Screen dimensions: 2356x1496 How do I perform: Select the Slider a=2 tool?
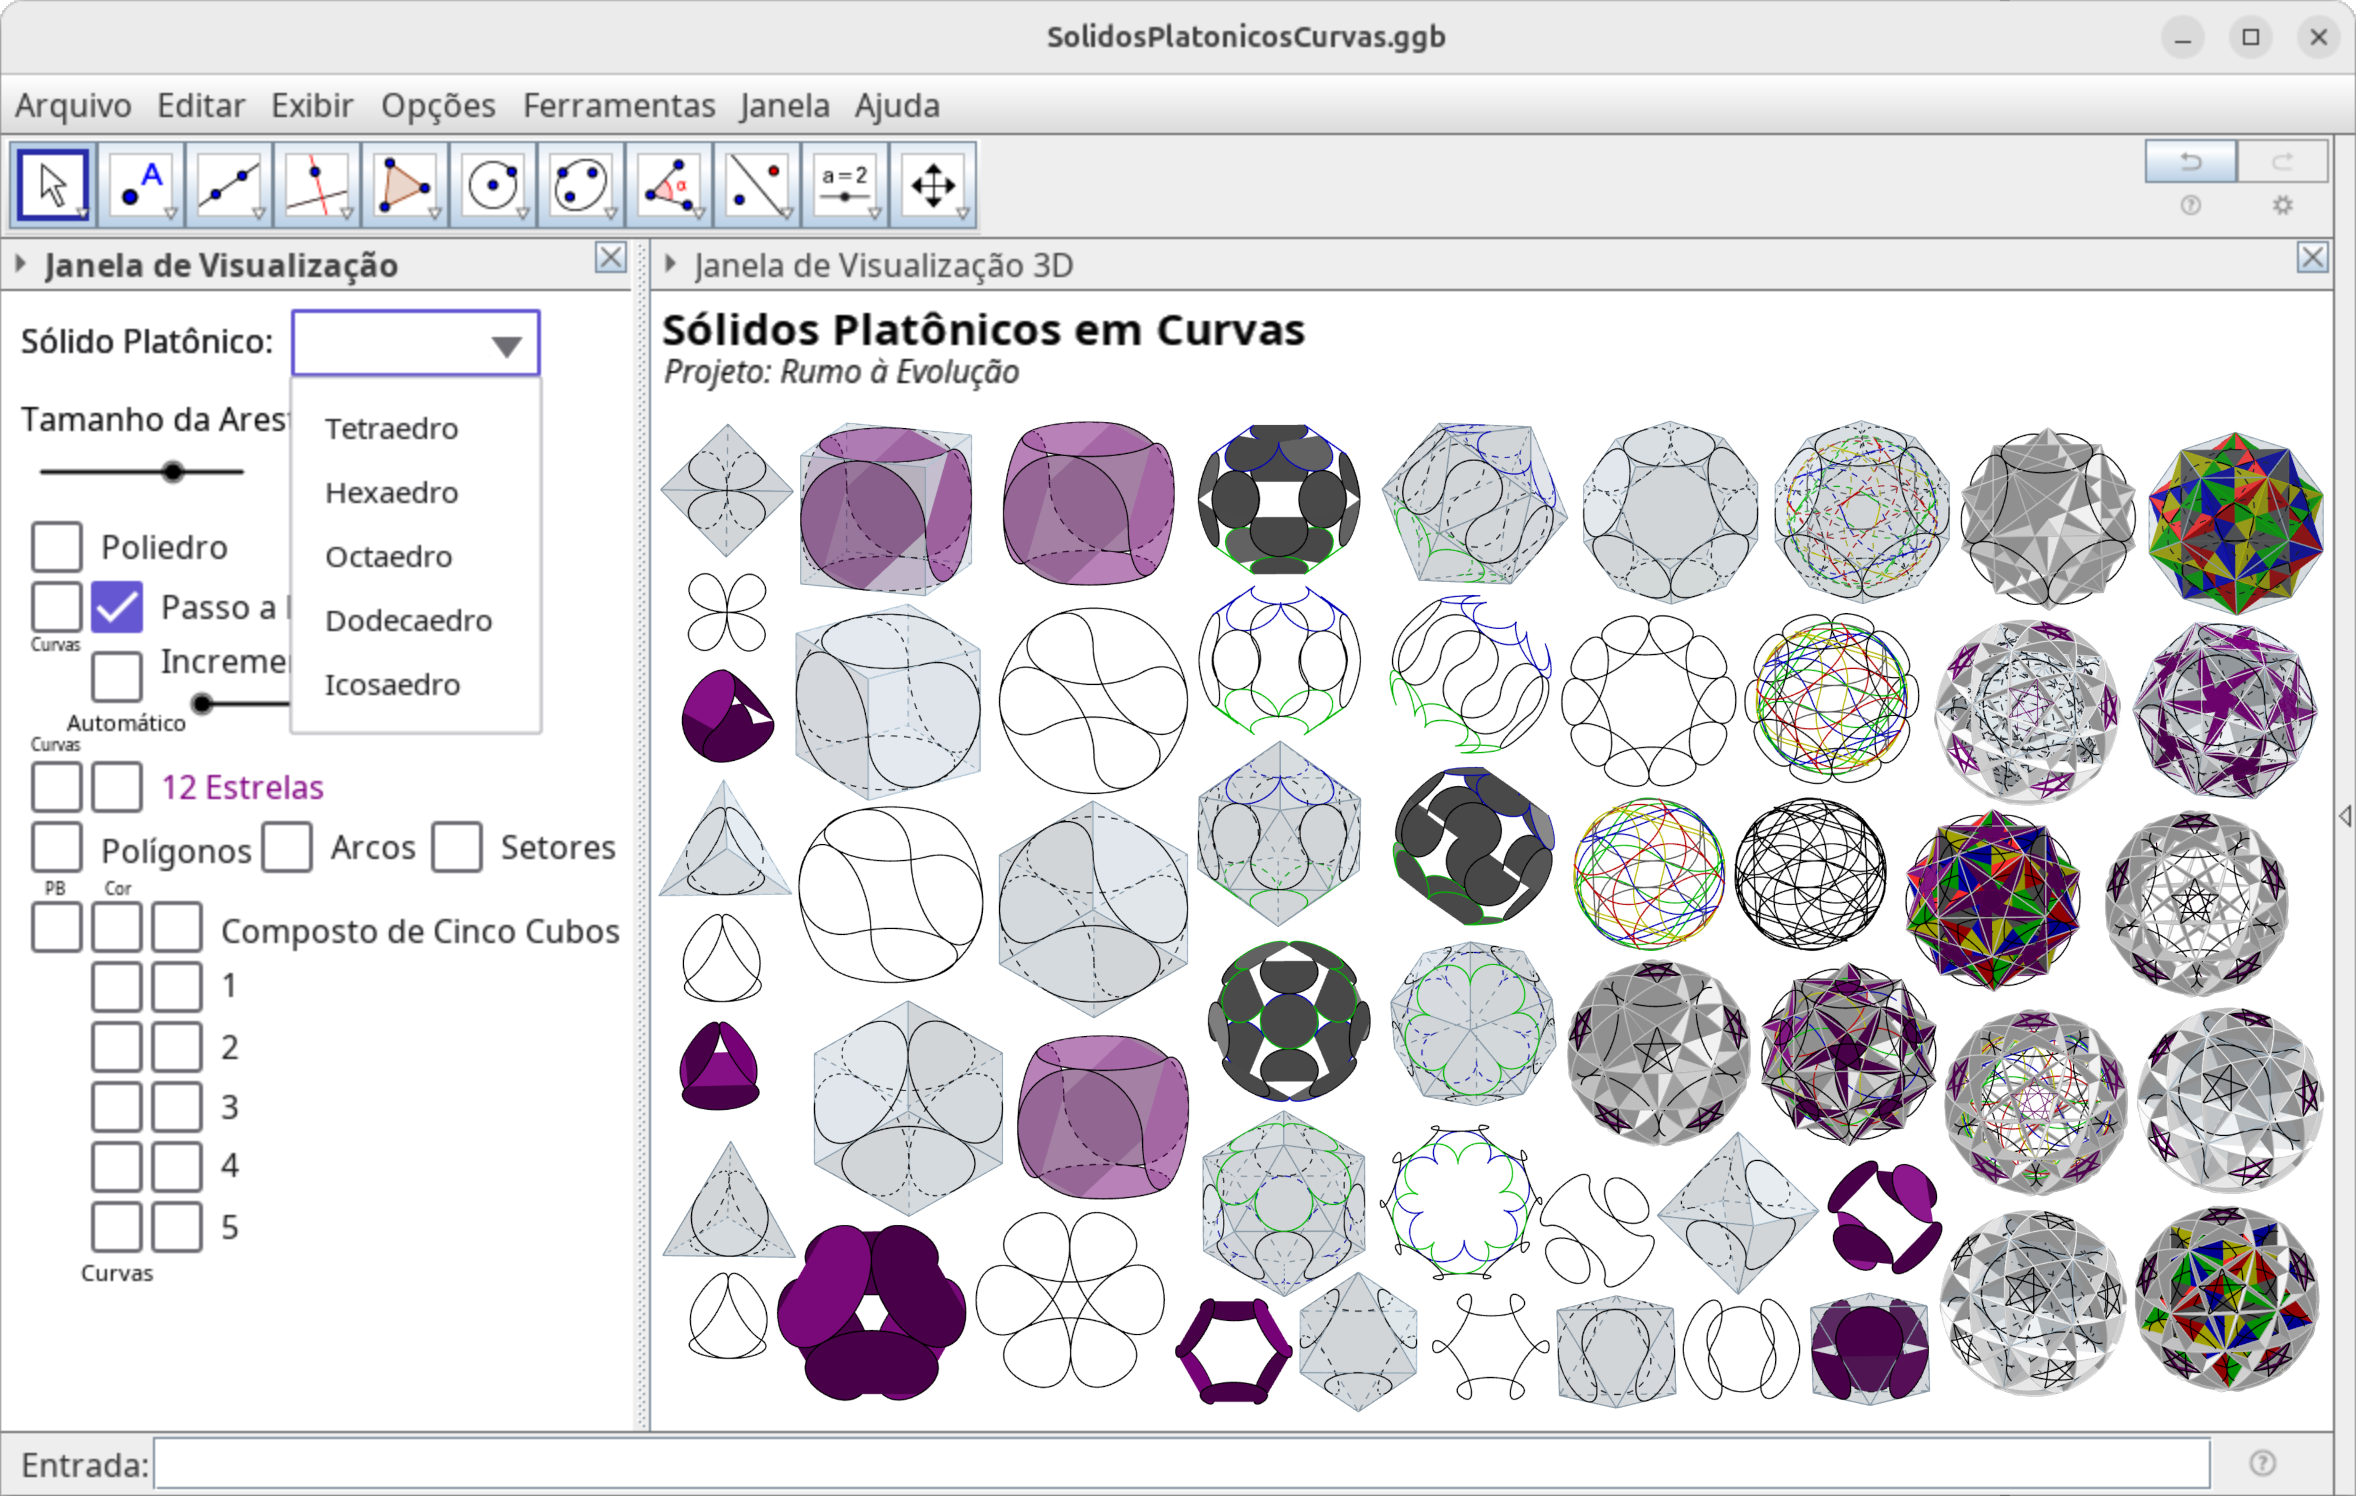click(x=845, y=185)
